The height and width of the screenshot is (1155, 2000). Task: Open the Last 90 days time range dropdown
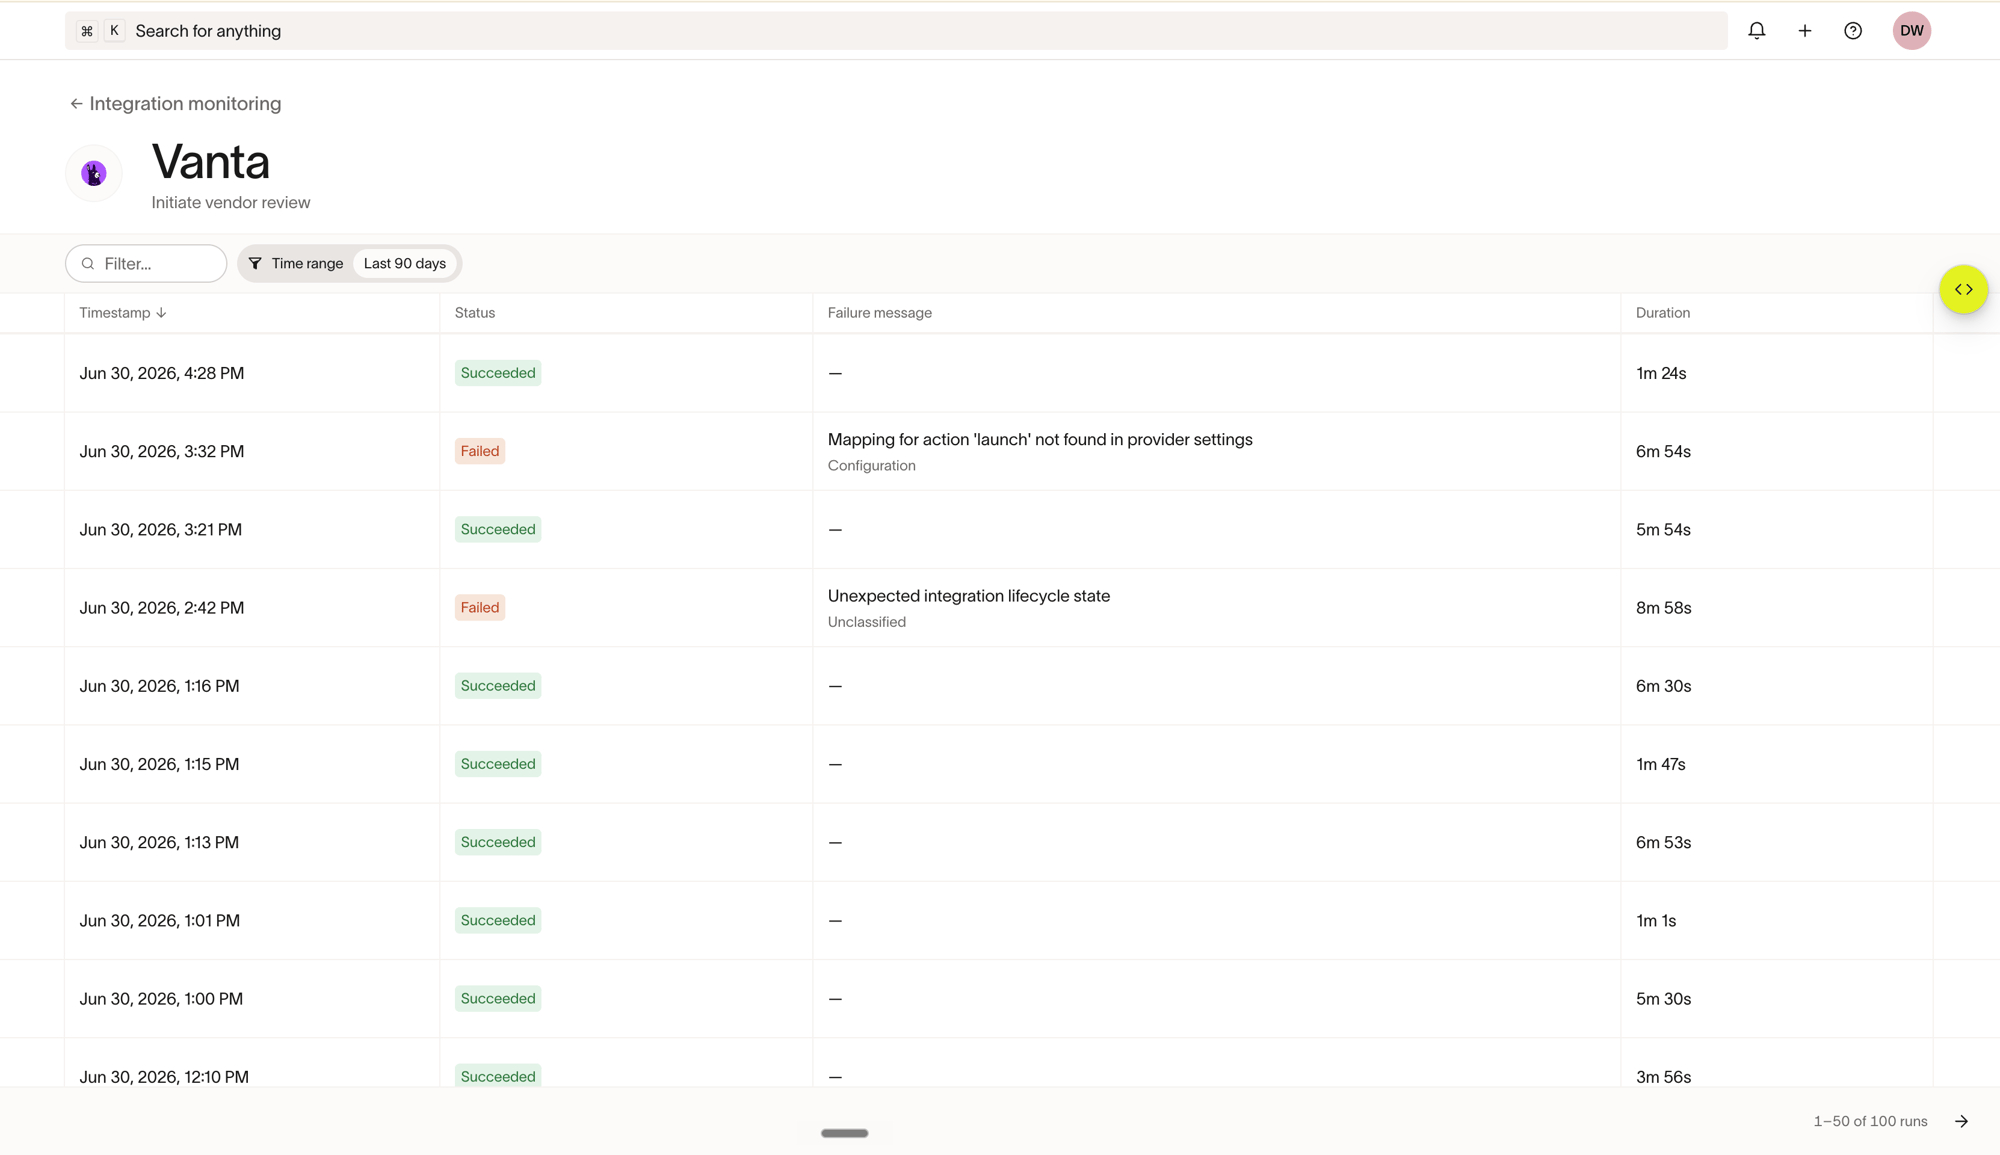[x=405, y=264]
